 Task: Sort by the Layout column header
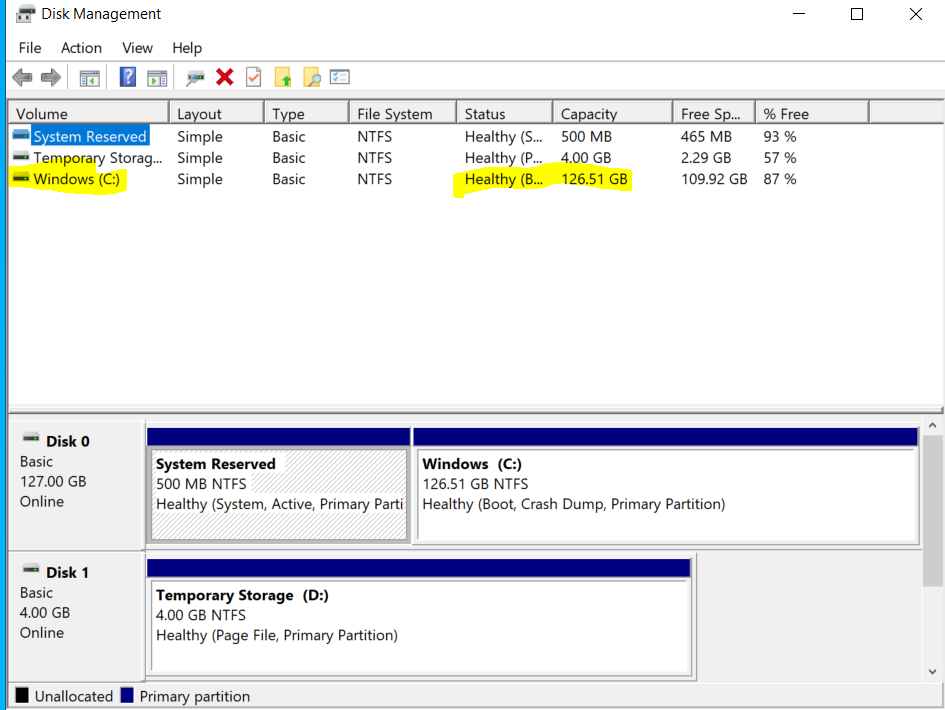(x=217, y=113)
